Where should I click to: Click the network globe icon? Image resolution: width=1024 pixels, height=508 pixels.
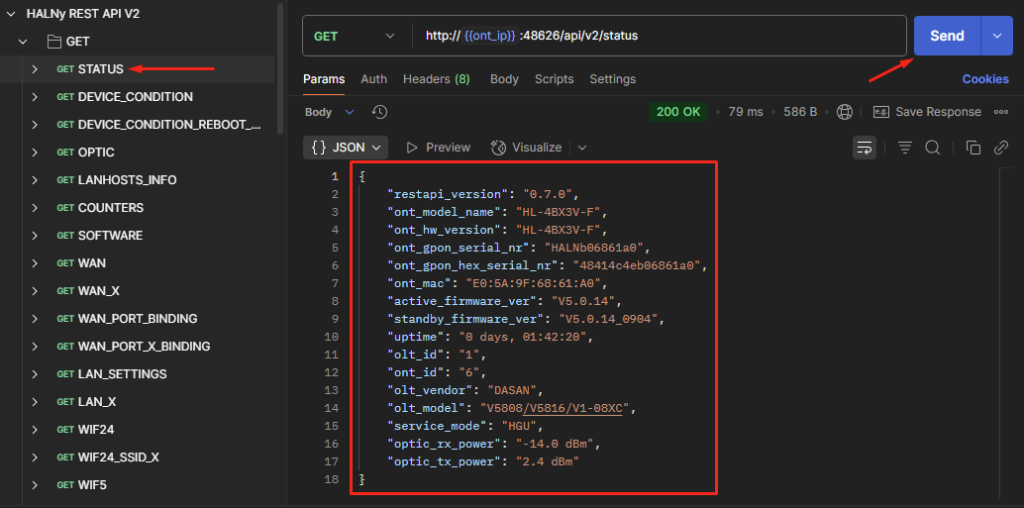pos(845,112)
